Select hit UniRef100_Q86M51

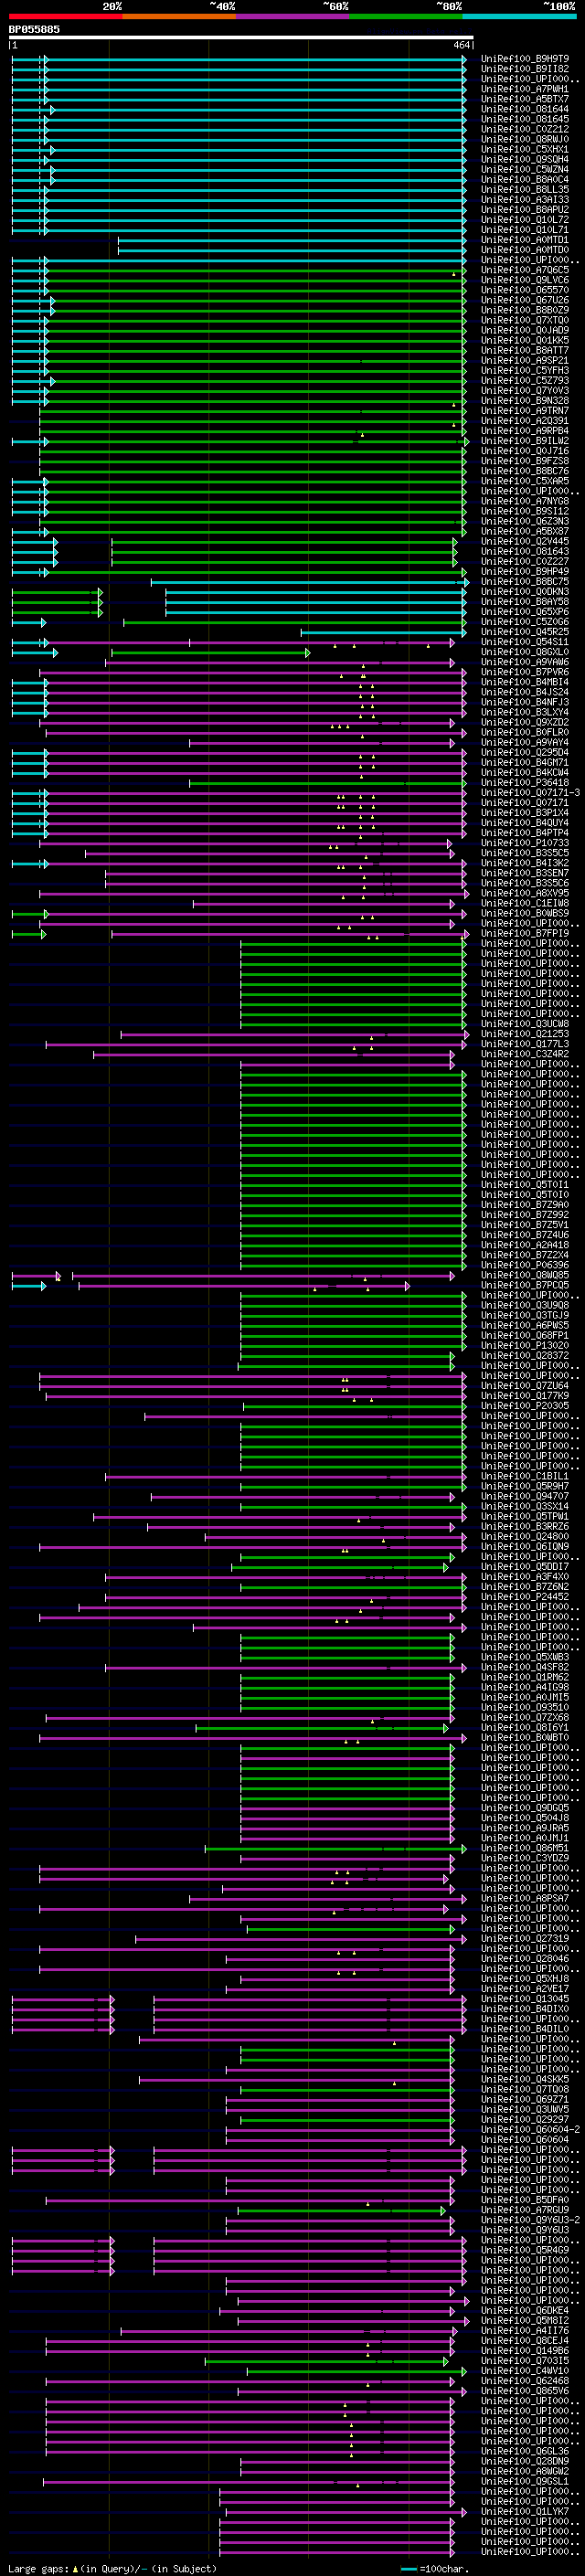point(525,1847)
